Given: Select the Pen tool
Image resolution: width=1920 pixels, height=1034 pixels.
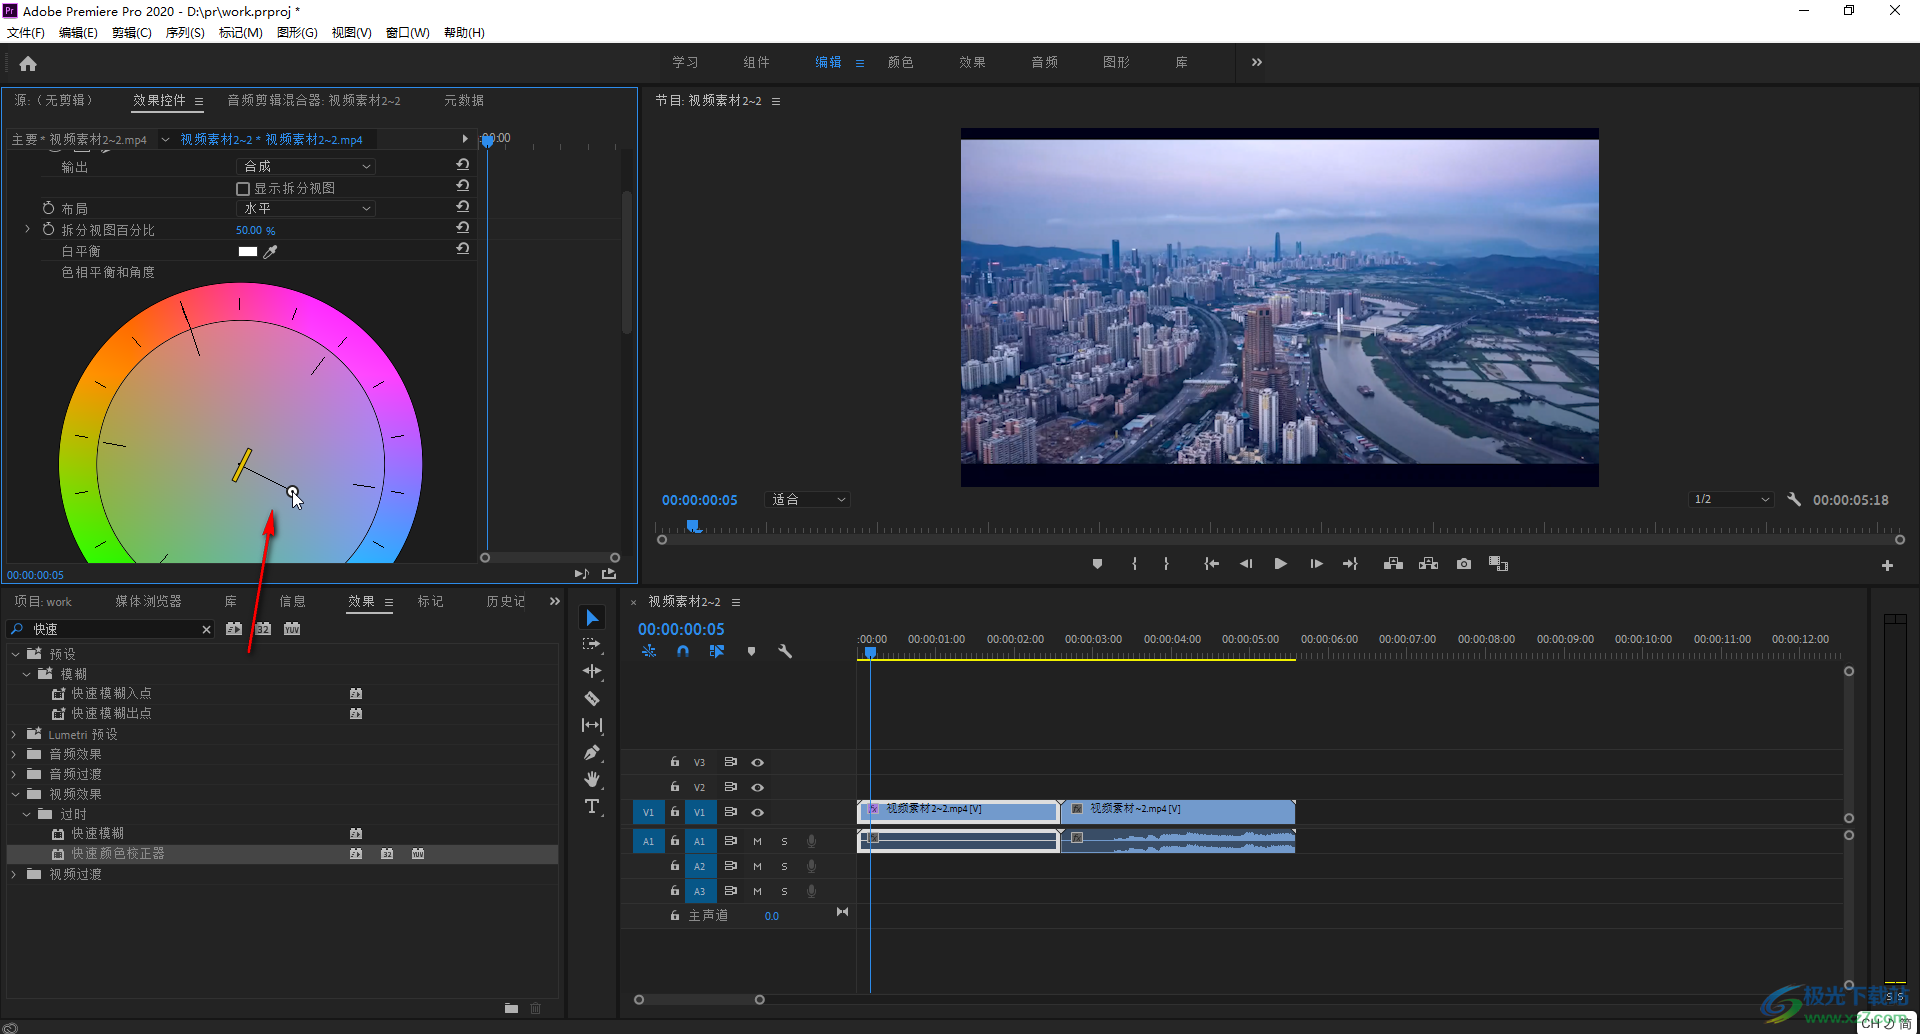Looking at the screenshot, I should 592,752.
